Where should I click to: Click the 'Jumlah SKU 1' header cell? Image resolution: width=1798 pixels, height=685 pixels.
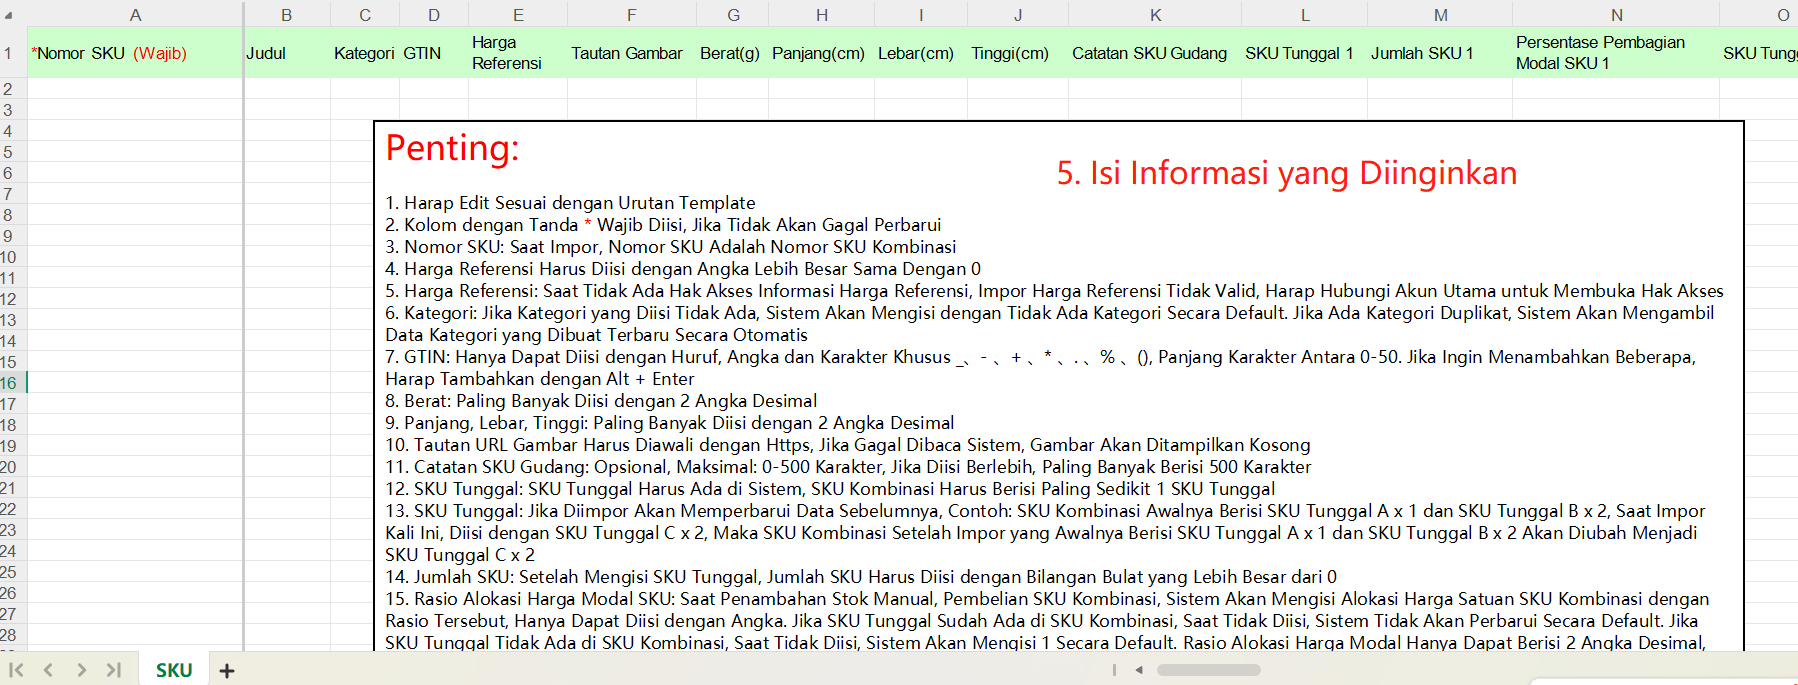tap(1440, 53)
